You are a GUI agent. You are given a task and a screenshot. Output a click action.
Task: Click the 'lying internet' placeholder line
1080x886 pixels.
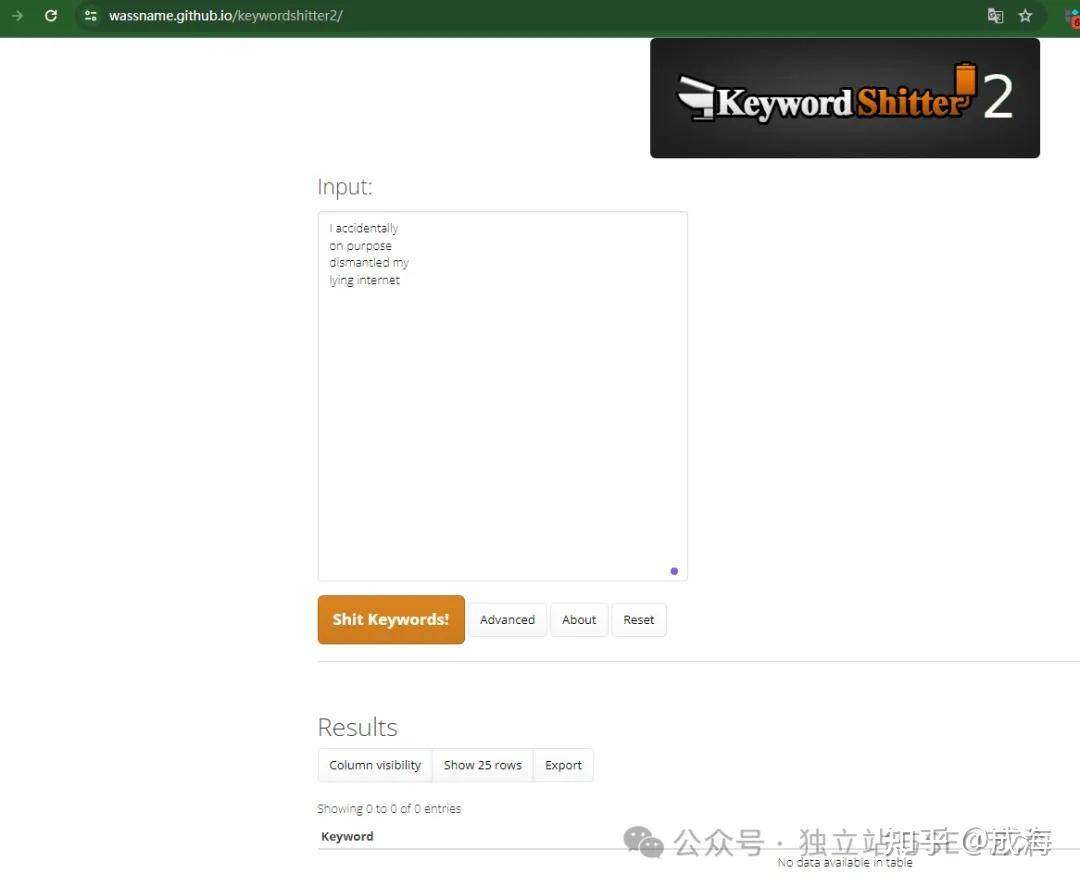[x=364, y=280]
